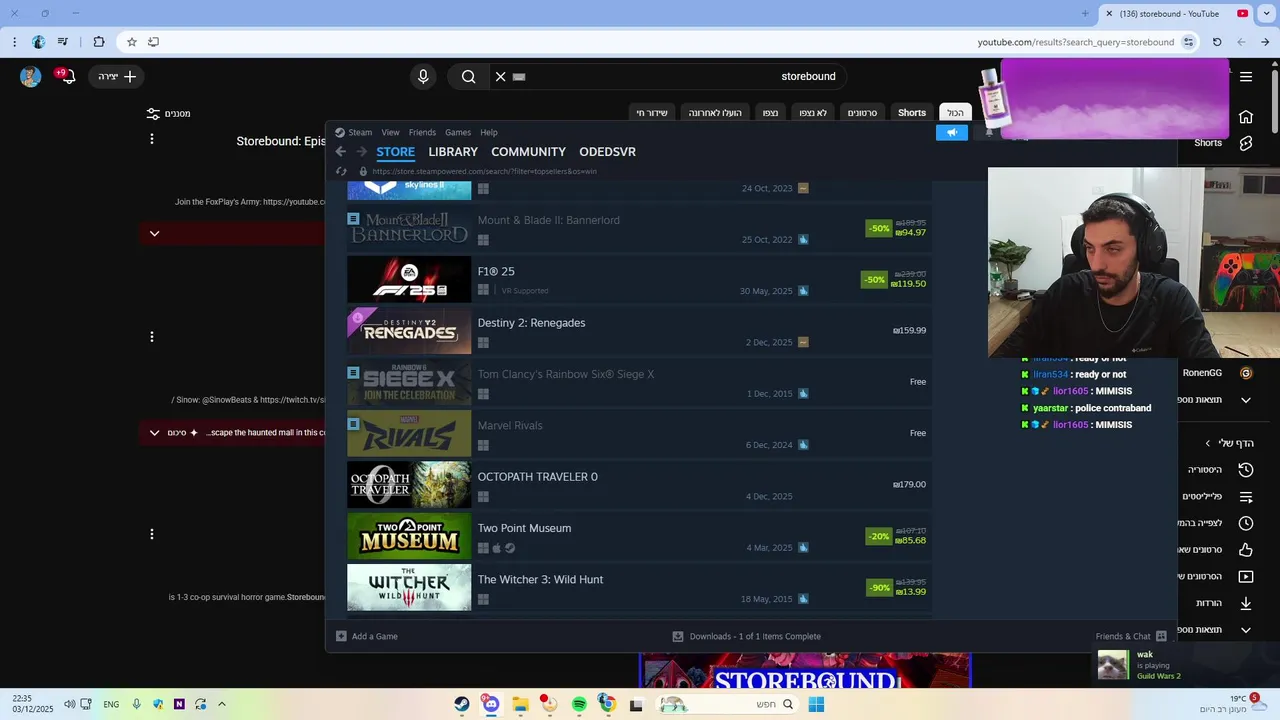Open the Help menu in Steam
Image resolution: width=1280 pixels, height=720 pixels.
point(489,132)
